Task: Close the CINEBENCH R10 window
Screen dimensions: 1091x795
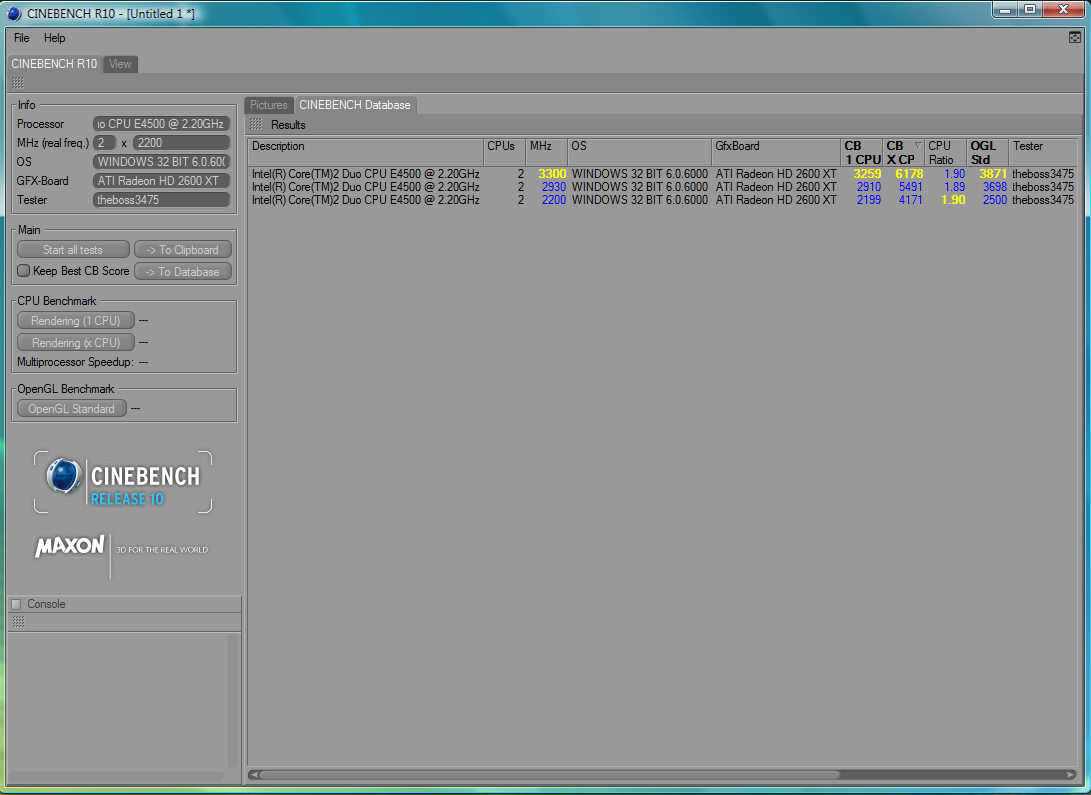Action: coord(1064,9)
